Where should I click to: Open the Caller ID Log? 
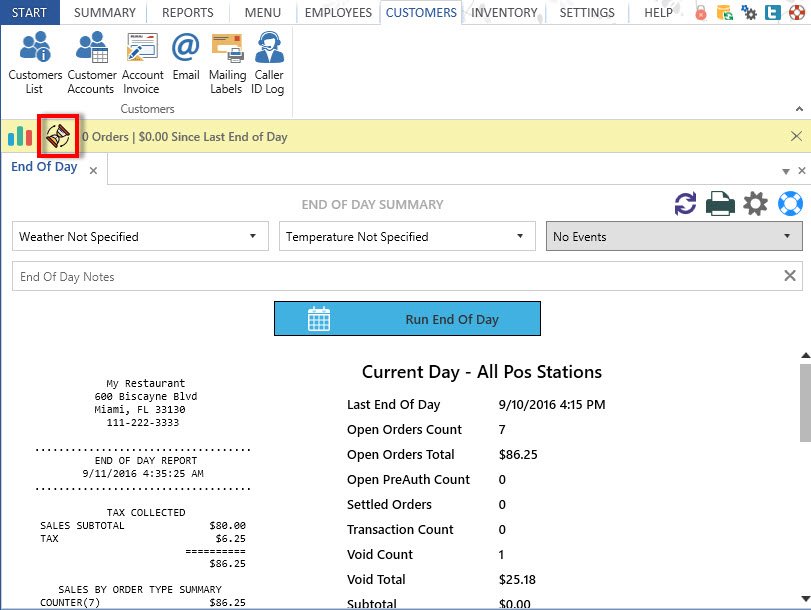pos(268,62)
